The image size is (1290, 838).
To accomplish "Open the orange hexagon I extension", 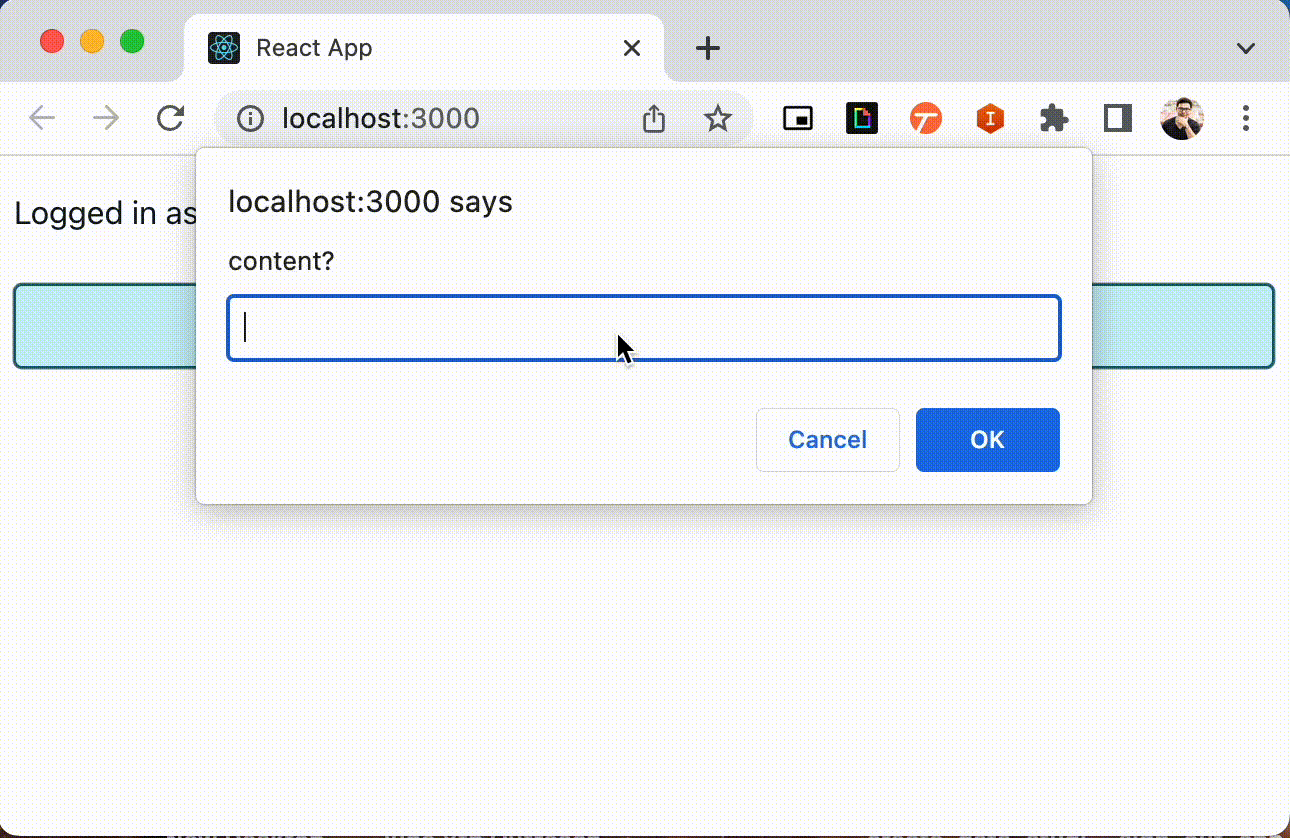I will pos(989,118).
